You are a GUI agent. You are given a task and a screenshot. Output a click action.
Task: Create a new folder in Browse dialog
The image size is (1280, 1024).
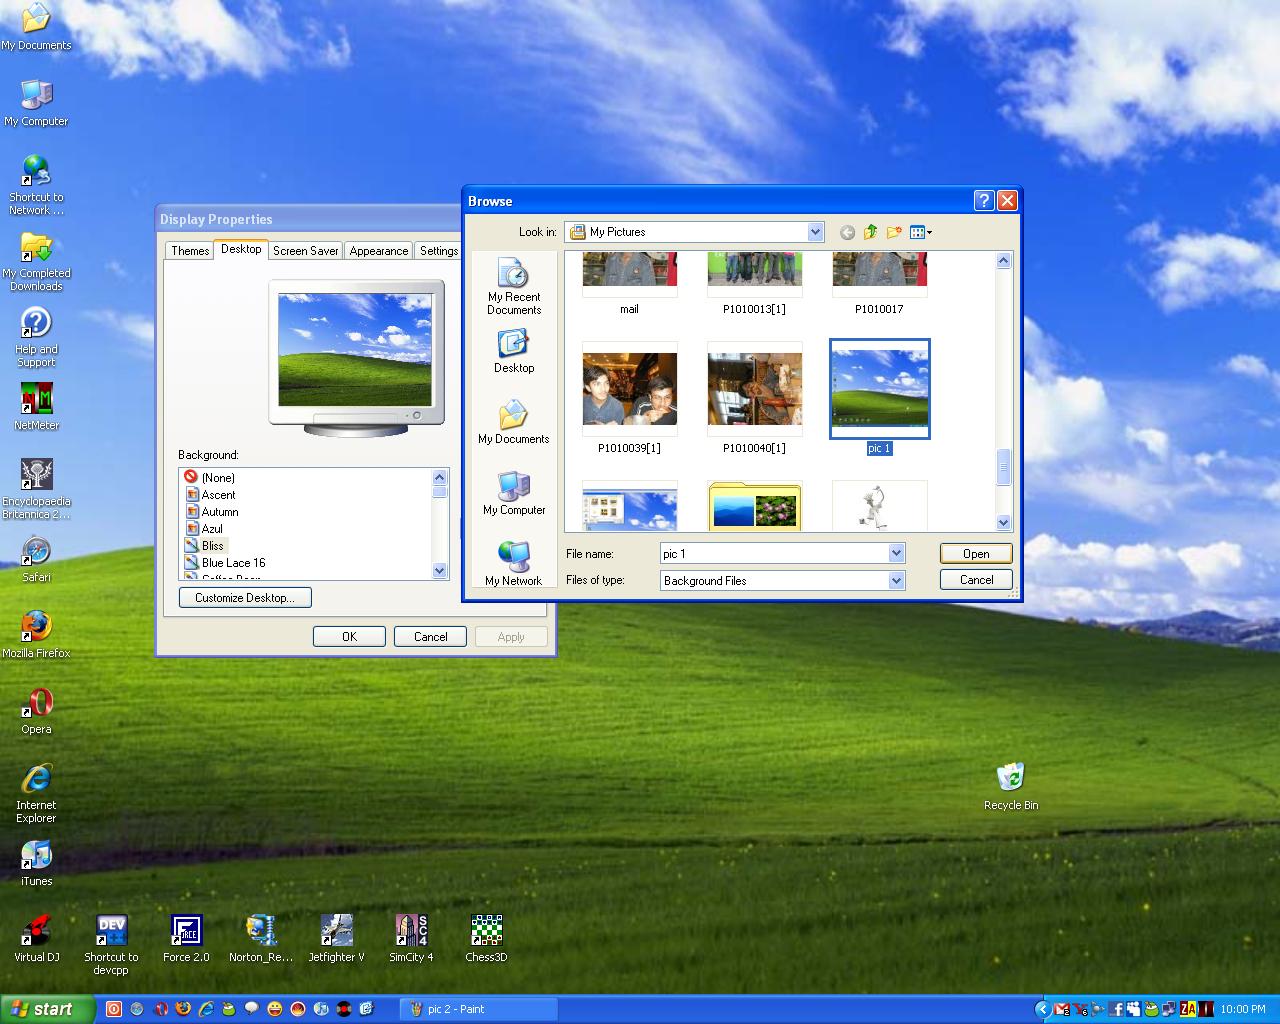point(894,232)
